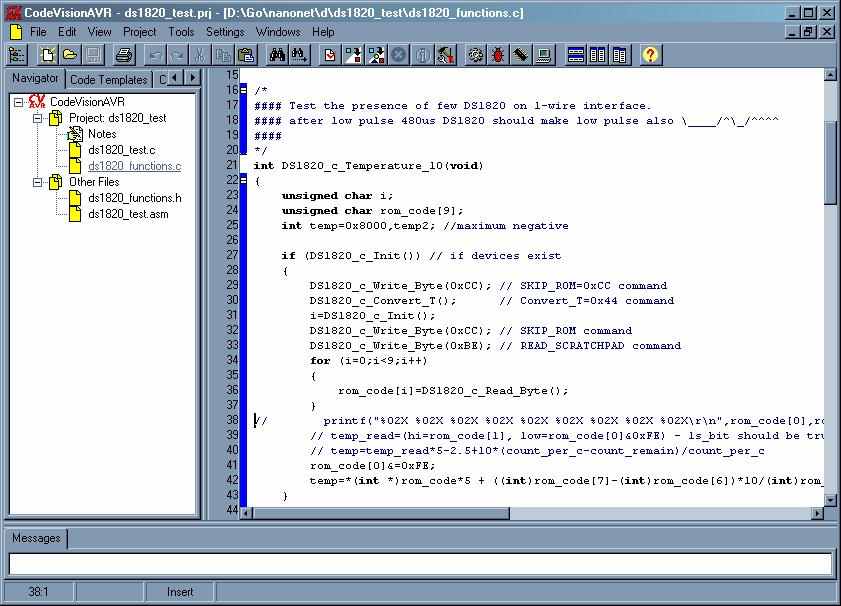Click the save floppy disk icon
841x606 pixels.
[93, 55]
